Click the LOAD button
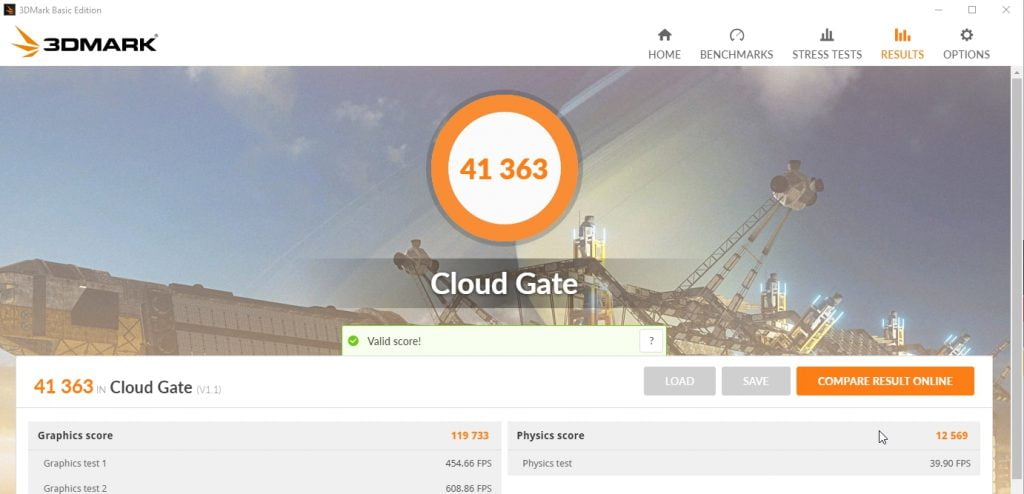This screenshot has width=1024, height=494. pos(679,381)
